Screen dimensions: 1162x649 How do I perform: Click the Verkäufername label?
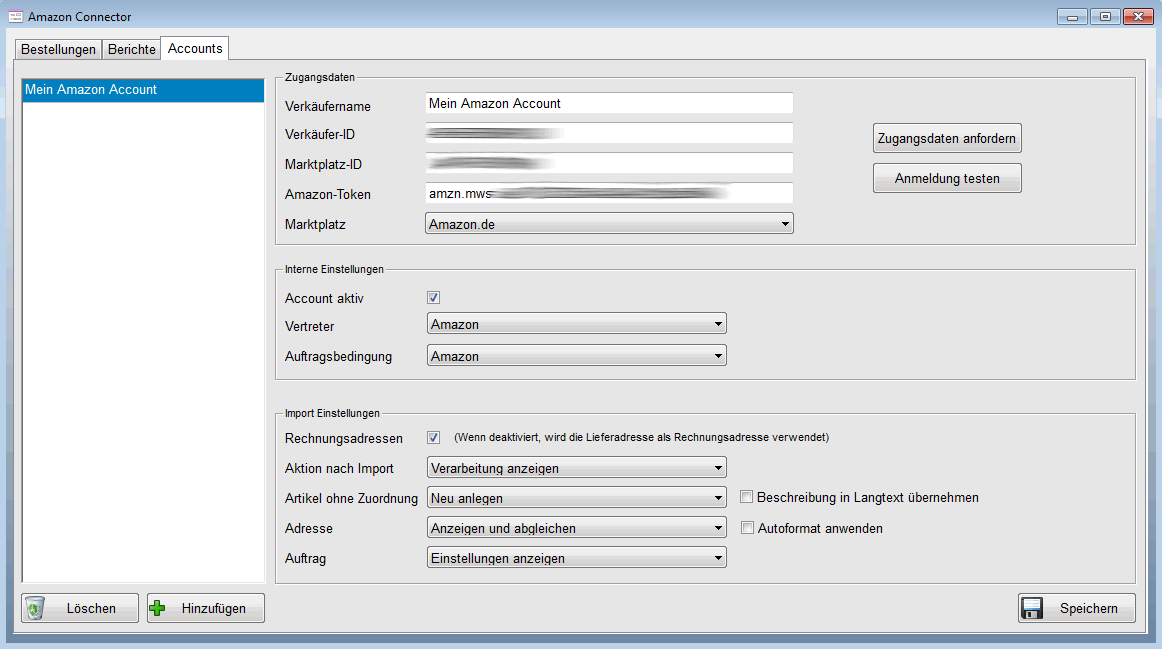click(328, 107)
